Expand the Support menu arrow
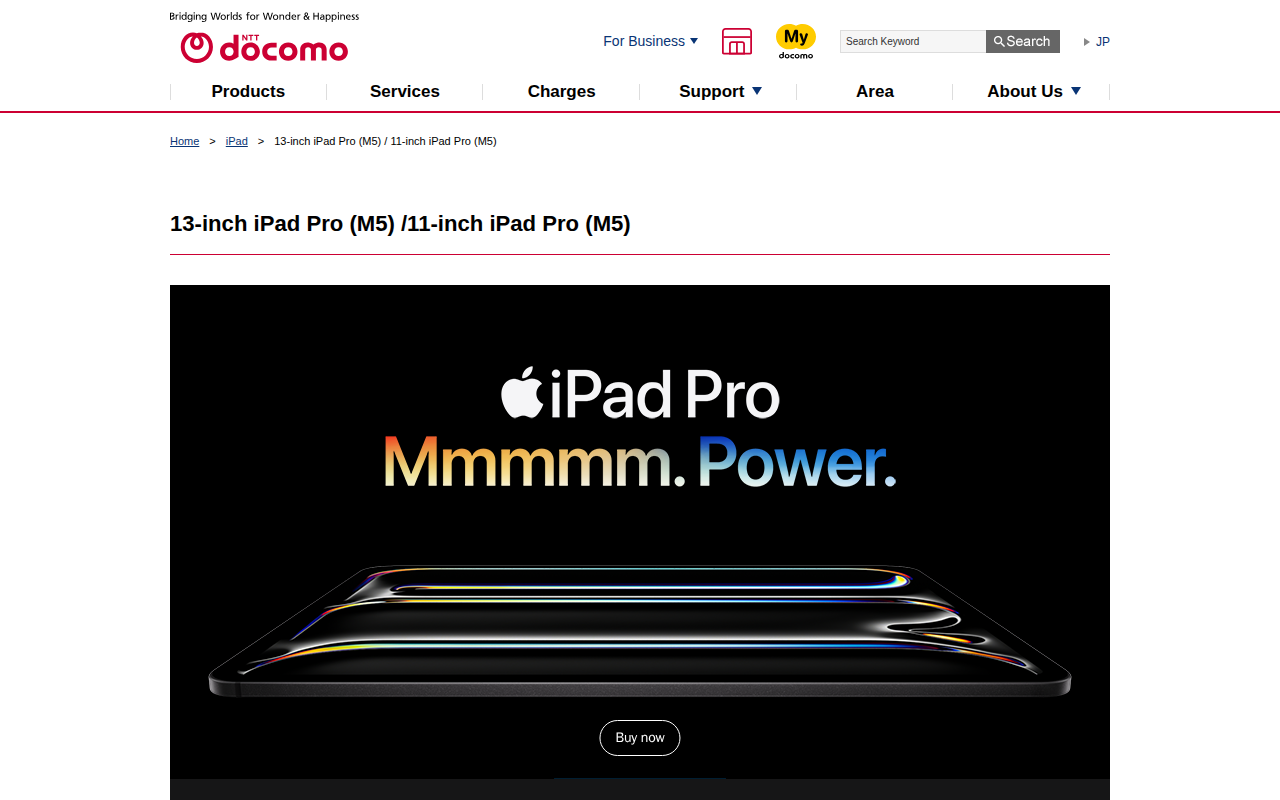The image size is (1280, 800). point(757,91)
